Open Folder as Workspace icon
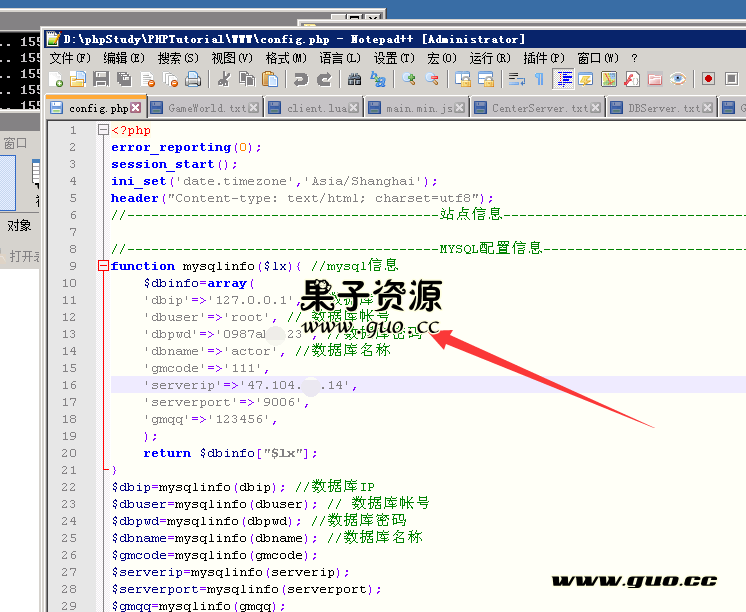 655,79
